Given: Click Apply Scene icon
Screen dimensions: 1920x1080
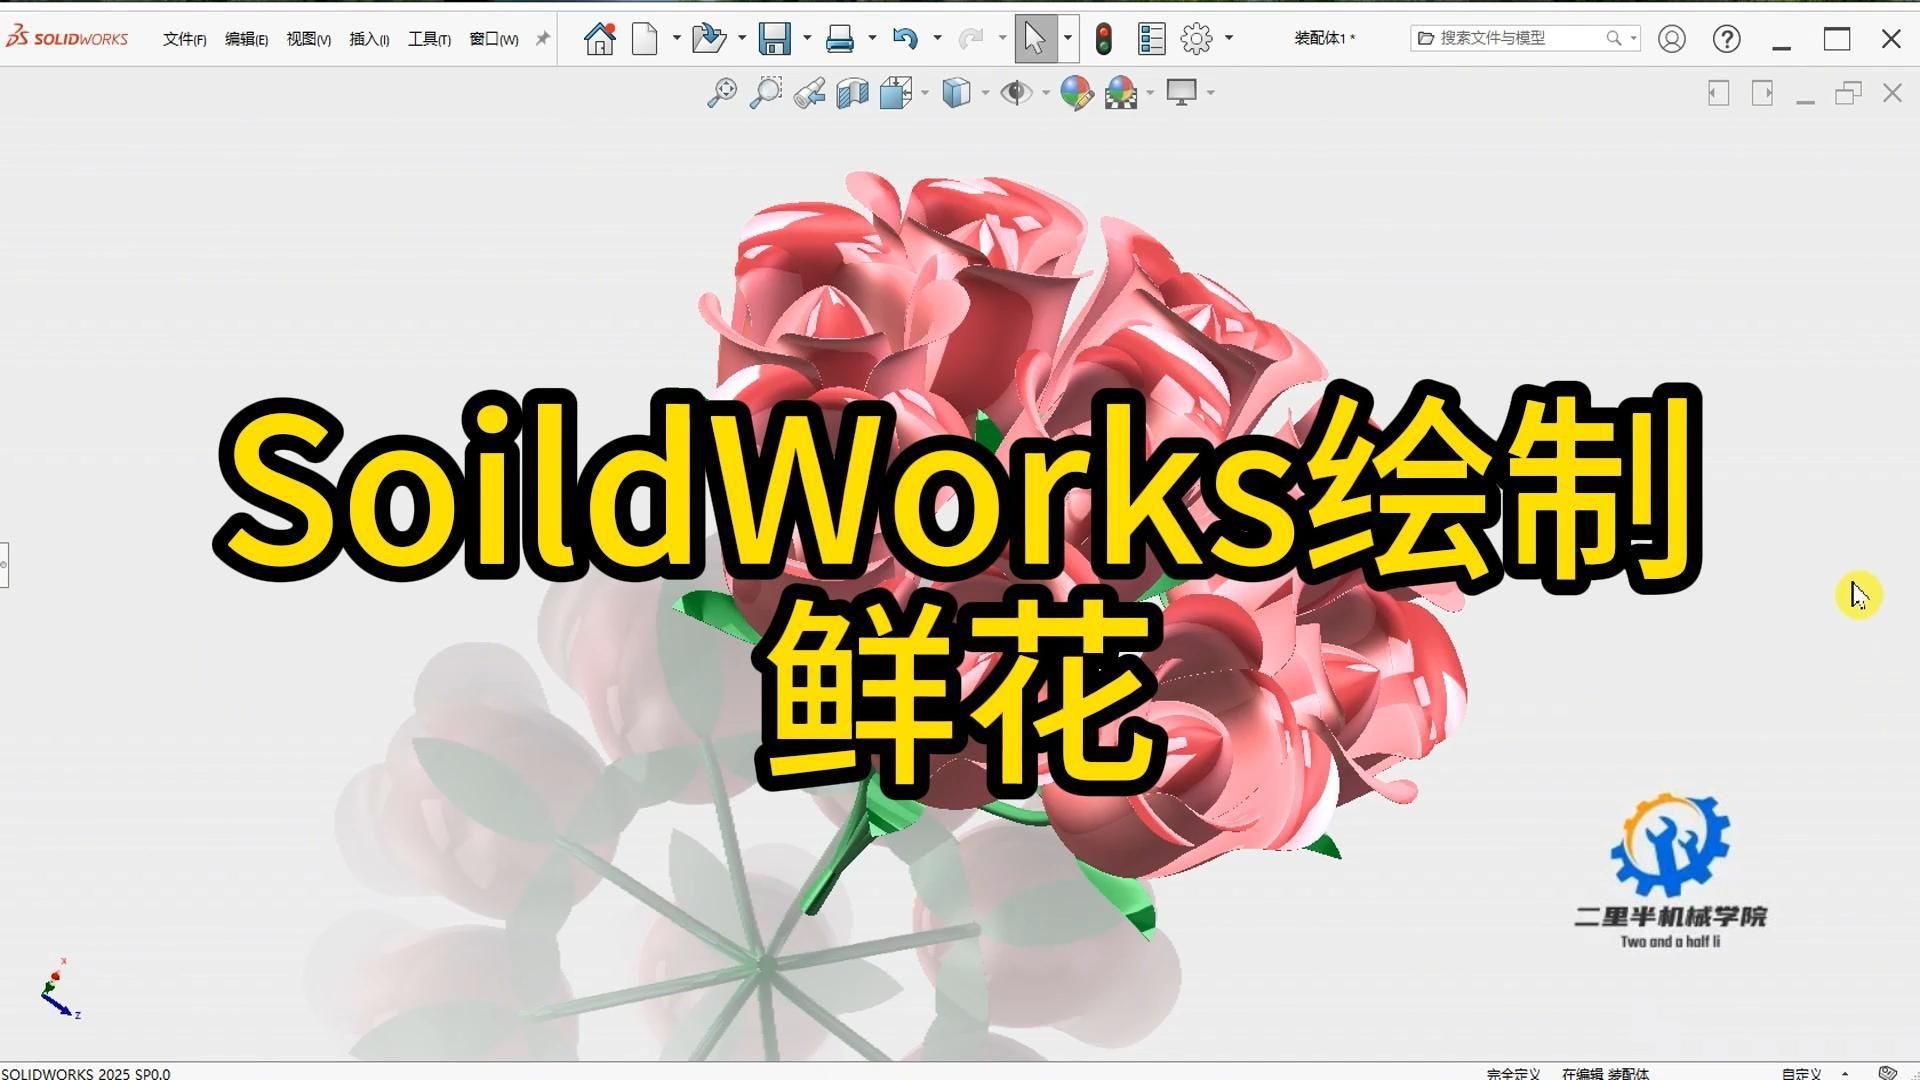Looking at the screenshot, I should click(1121, 93).
